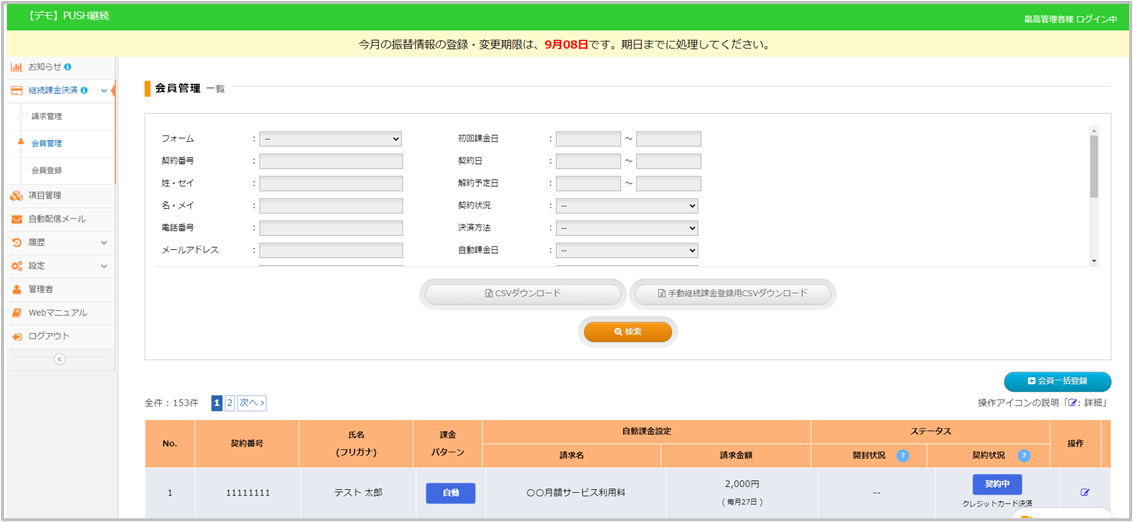The height and width of the screenshot is (522, 1133).
Task: Click the 会員一括登録 button
Action: [x=1057, y=382]
